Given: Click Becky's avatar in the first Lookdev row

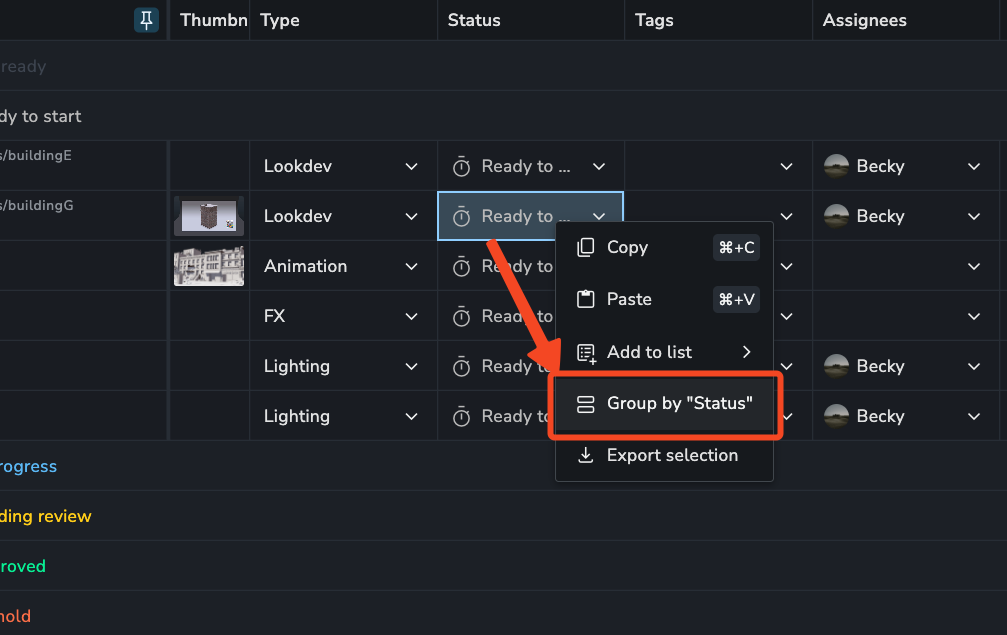Looking at the screenshot, I should tap(836, 166).
